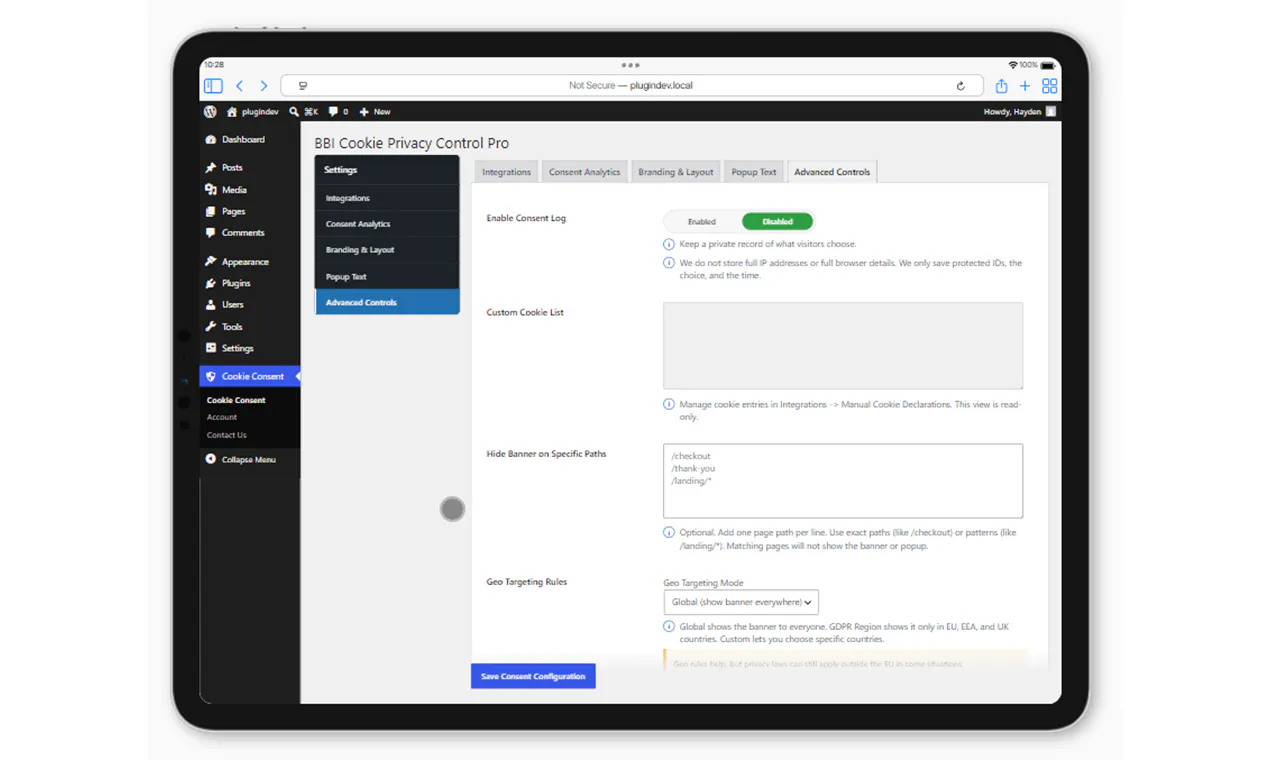The width and height of the screenshot is (1270, 760).
Task: Click info icon beside IP addresses note
Action: tap(669, 264)
